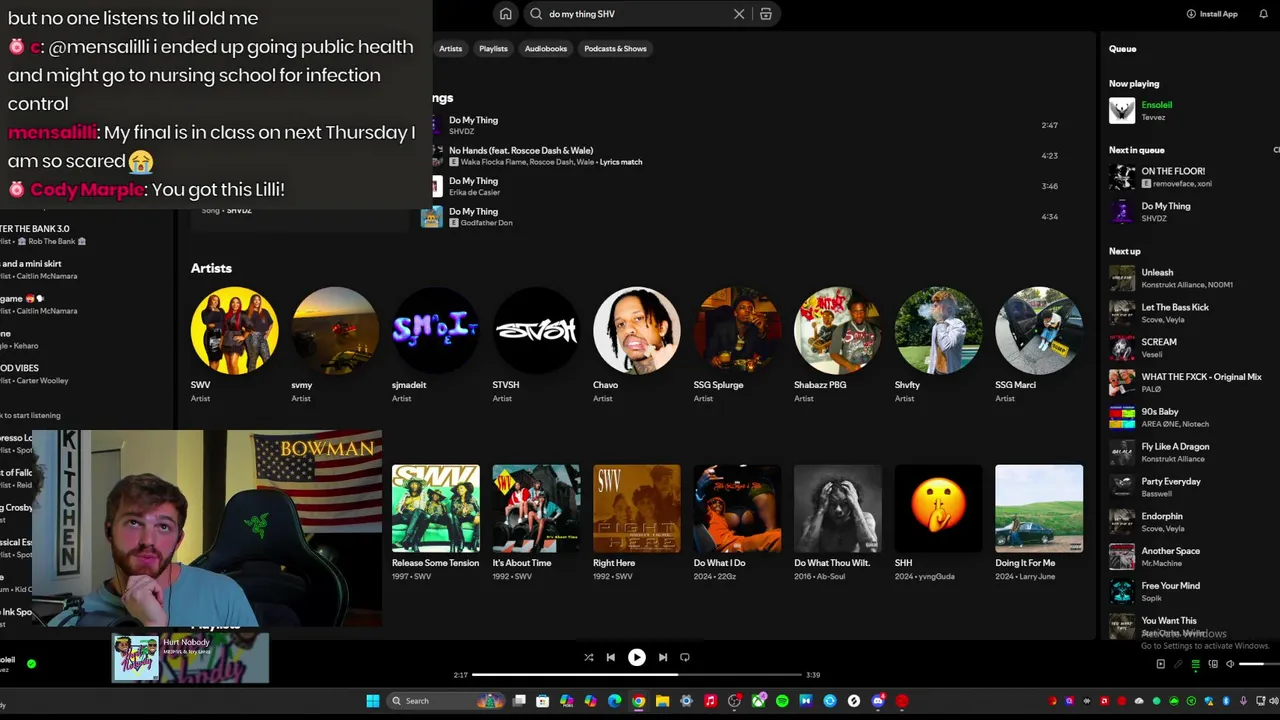The height and width of the screenshot is (720, 1280).
Task: Seek on the song progress bar
Action: click(636, 675)
